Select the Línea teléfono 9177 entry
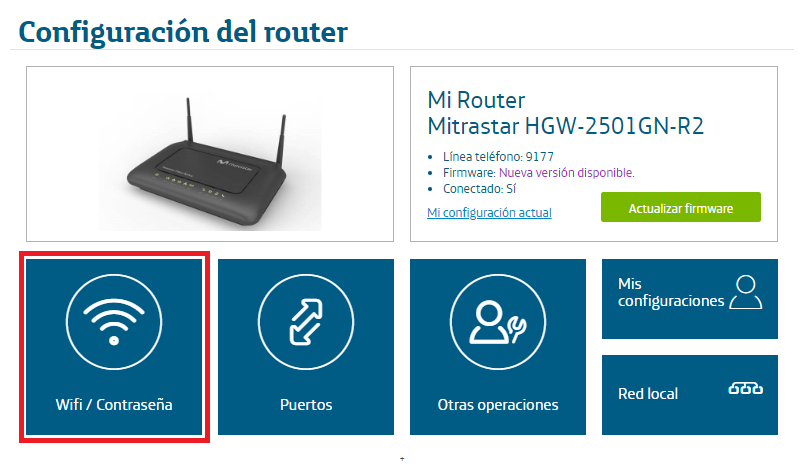The image size is (806, 464). [498, 157]
